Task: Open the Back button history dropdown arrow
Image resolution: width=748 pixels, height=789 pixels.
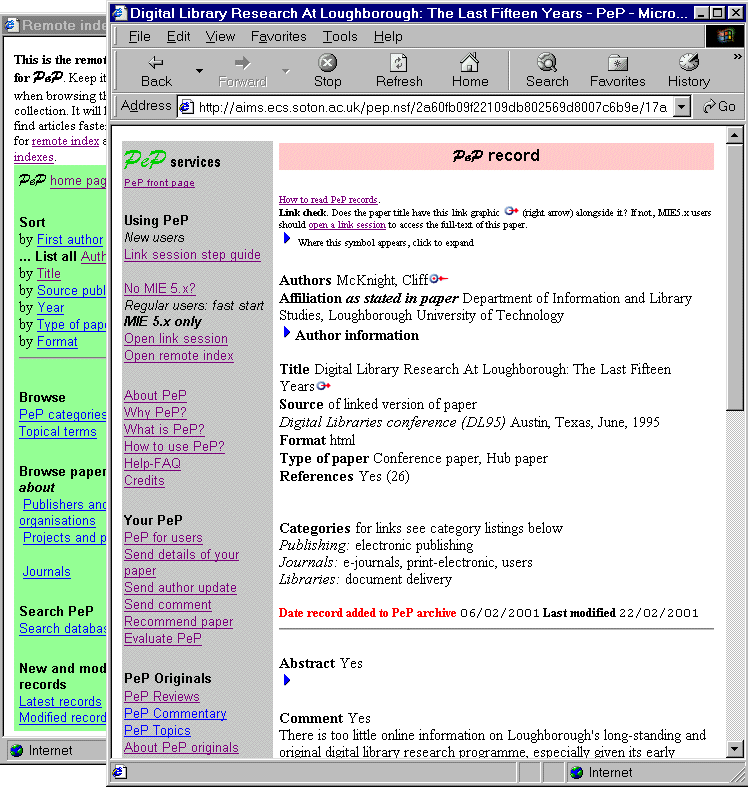Action: [199, 71]
